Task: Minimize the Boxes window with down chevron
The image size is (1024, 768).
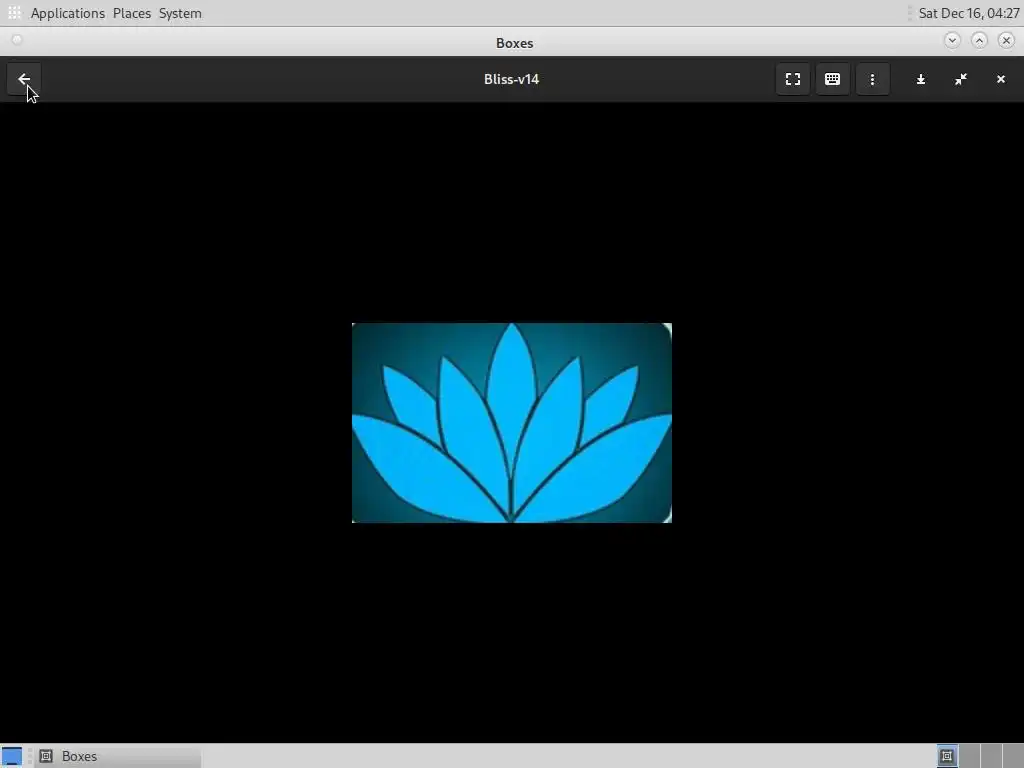Action: click(952, 40)
